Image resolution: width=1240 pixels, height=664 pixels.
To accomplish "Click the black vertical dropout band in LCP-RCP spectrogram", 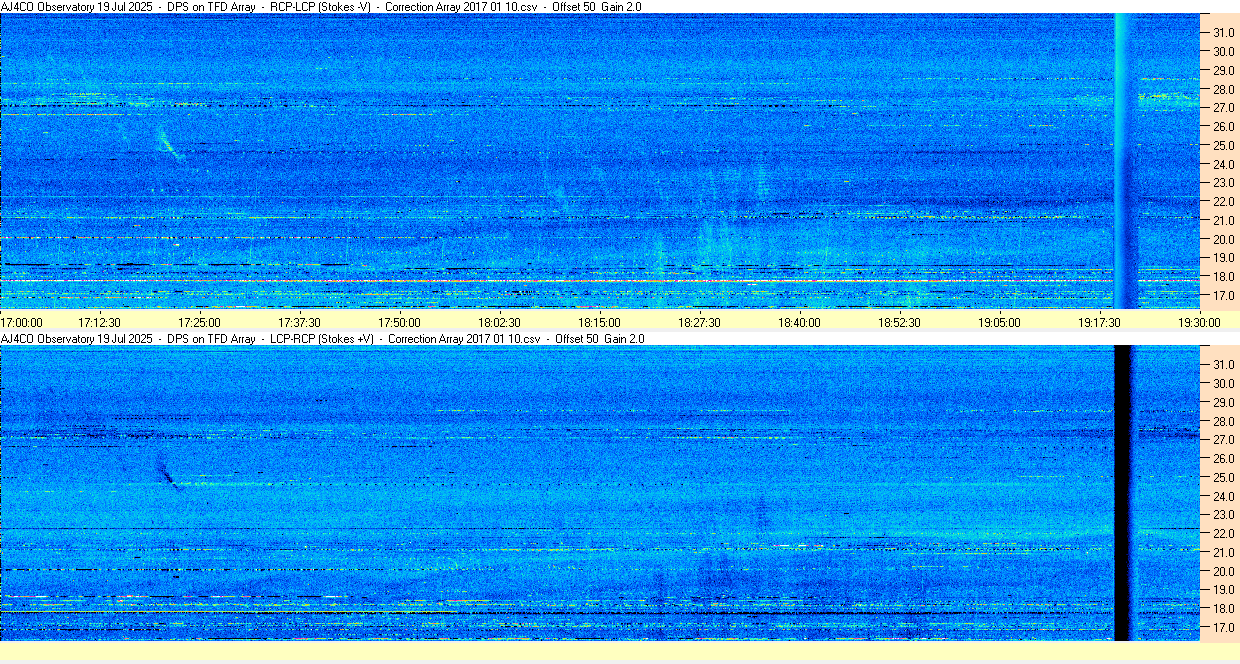I will [1122, 493].
